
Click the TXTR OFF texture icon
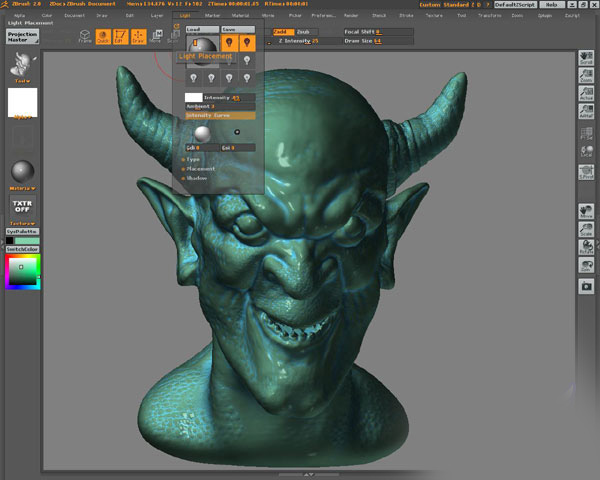tap(22, 207)
